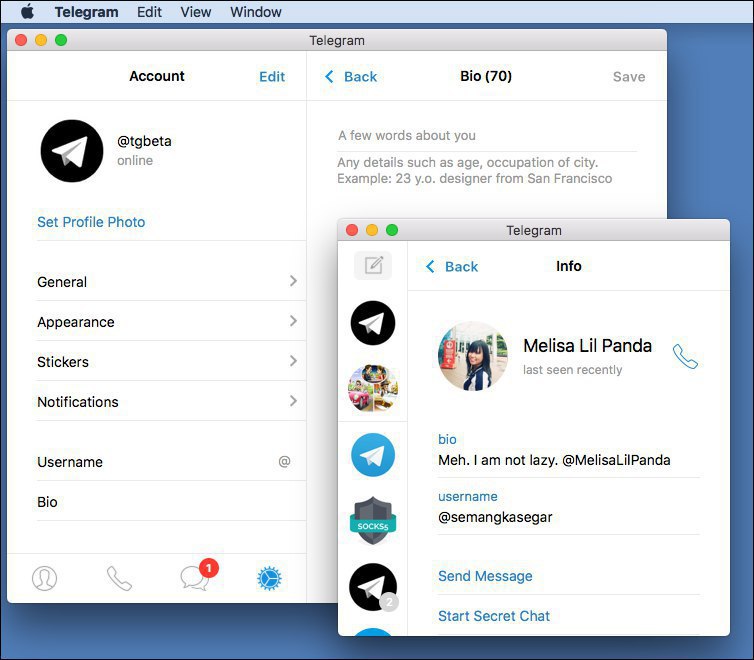Click the @ icon next to Username
This screenshot has height=660, width=754.
pyautogui.click(x=284, y=461)
